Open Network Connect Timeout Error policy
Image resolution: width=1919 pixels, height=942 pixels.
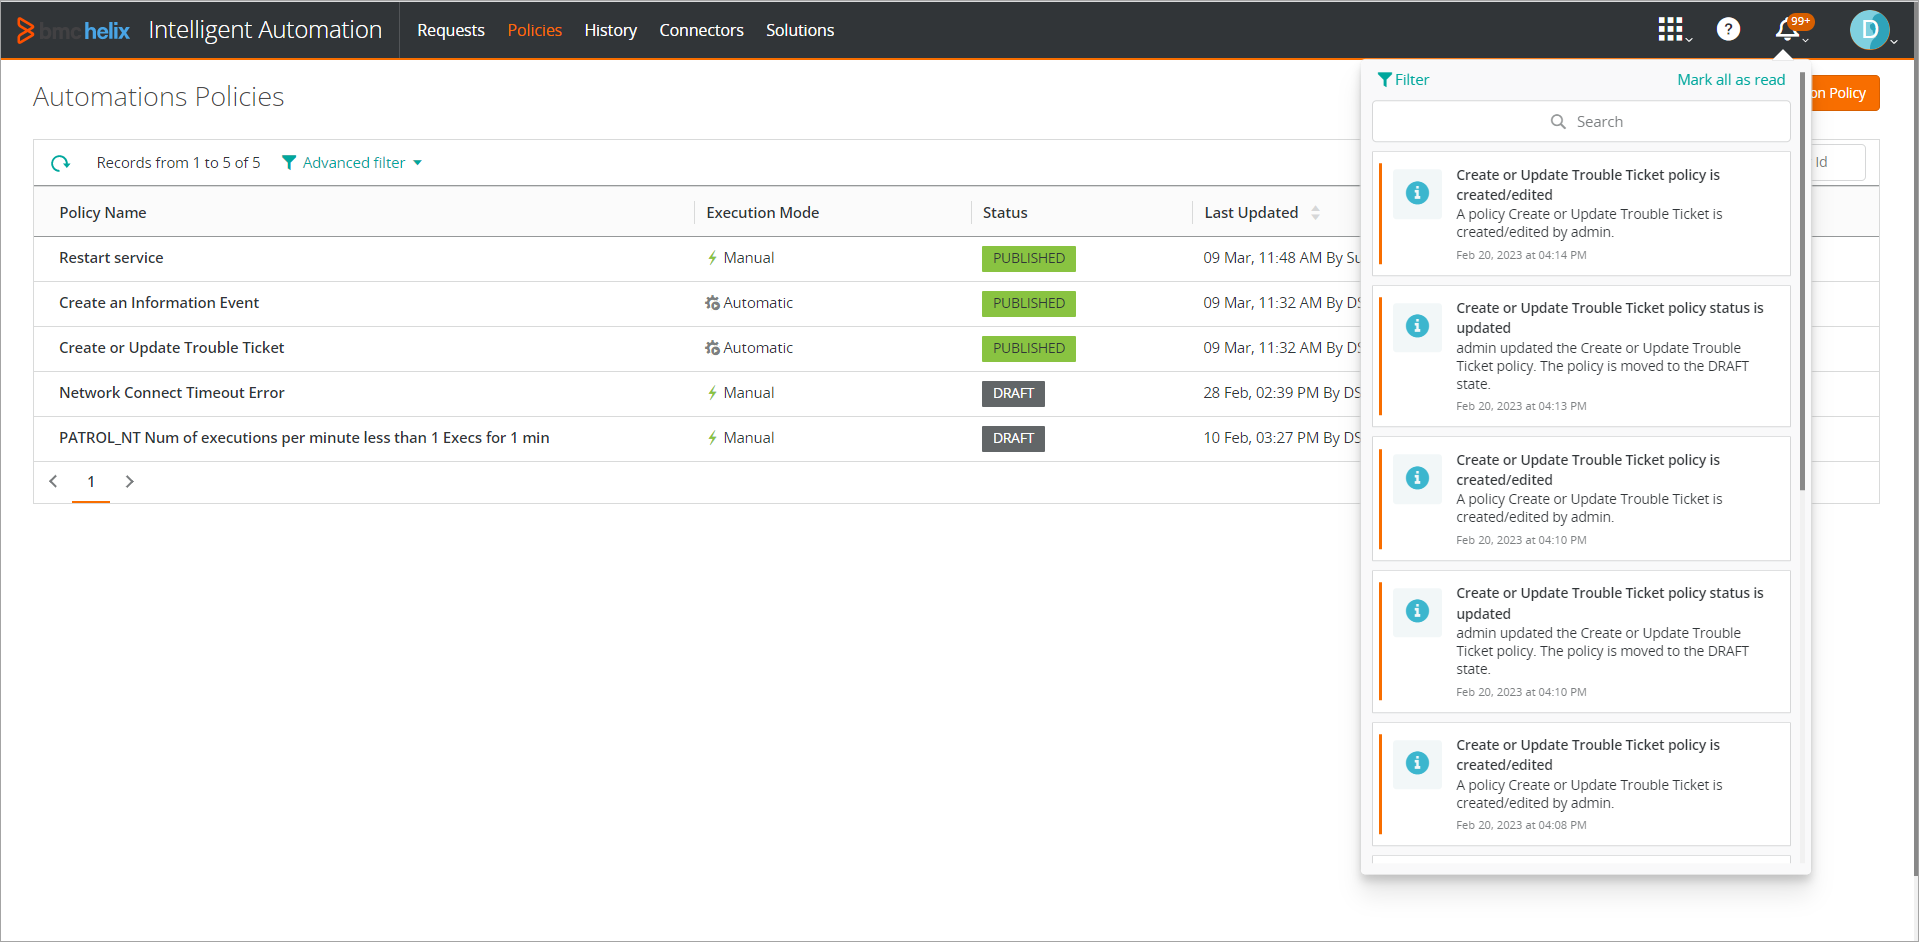point(172,393)
